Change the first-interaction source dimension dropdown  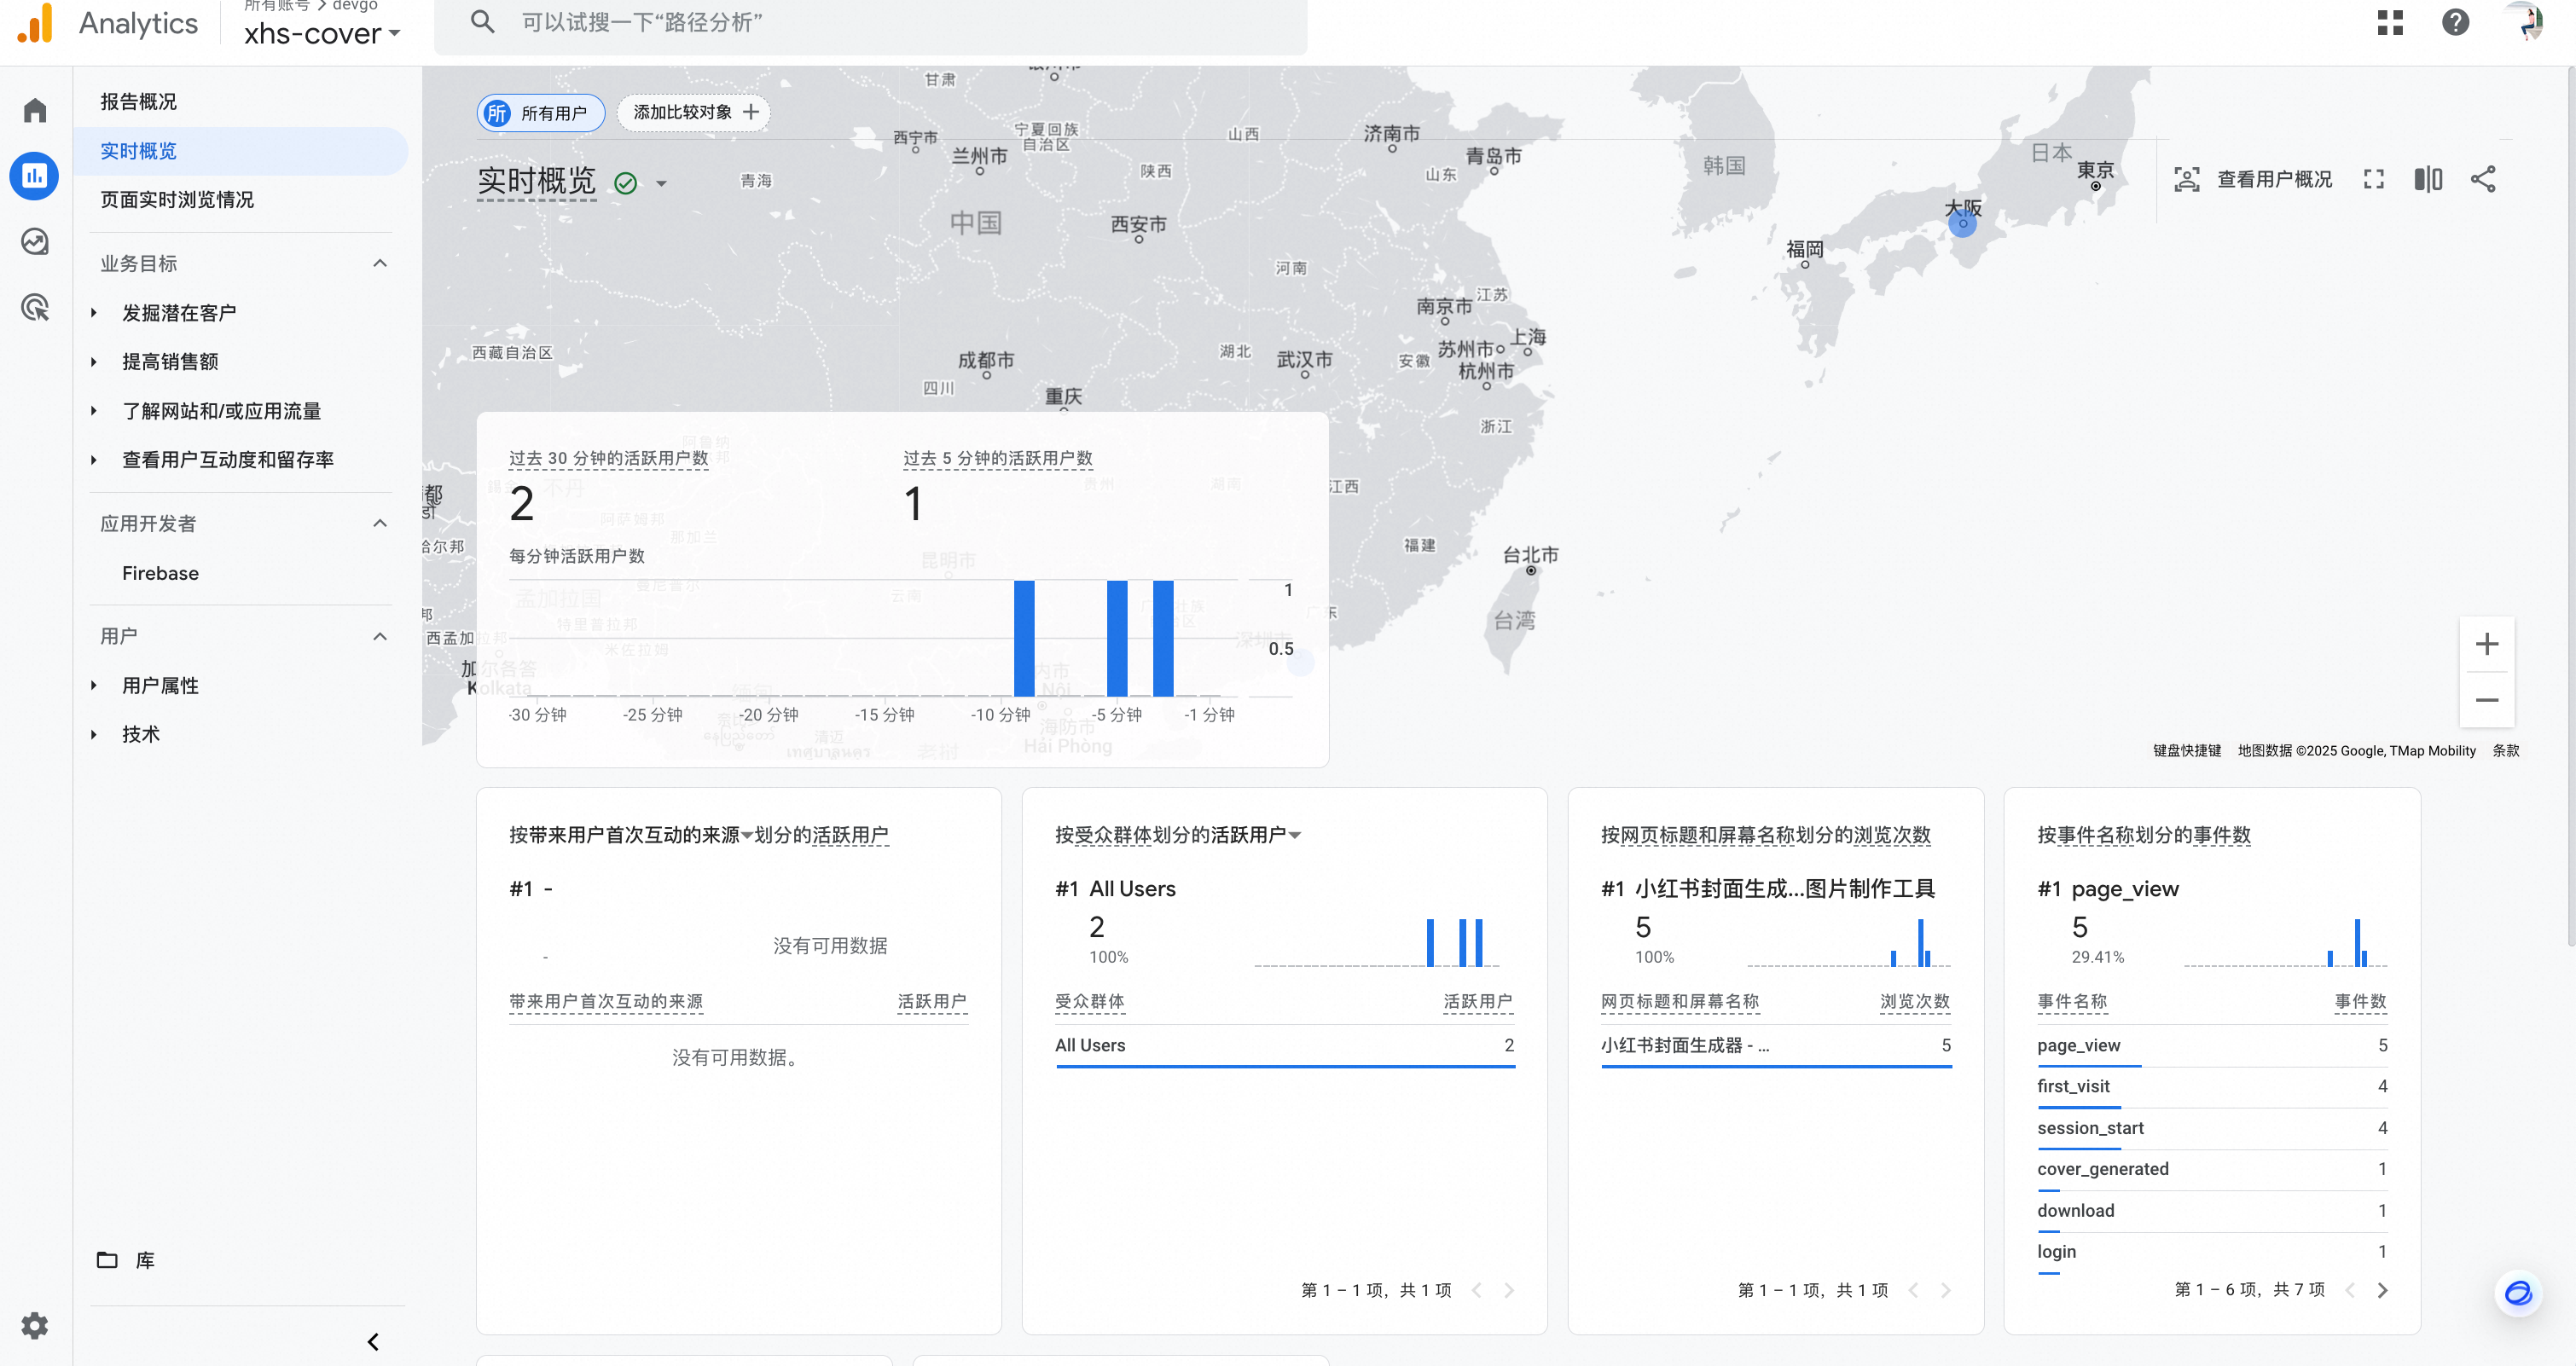point(747,835)
